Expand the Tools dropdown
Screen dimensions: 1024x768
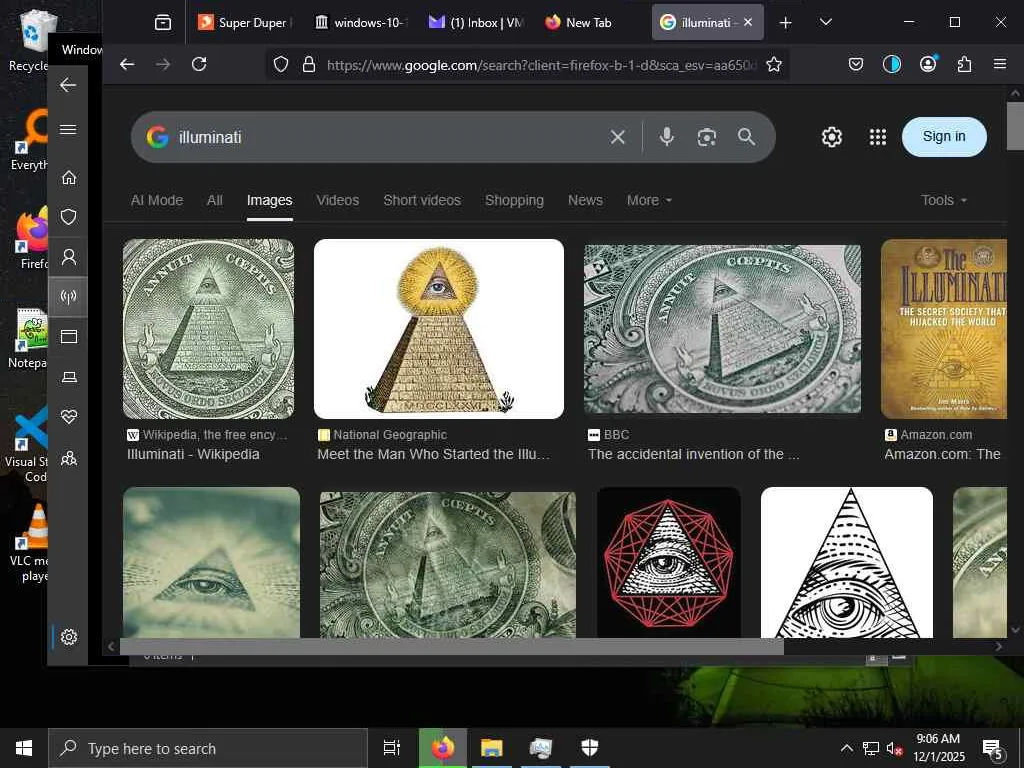click(x=944, y=200)
